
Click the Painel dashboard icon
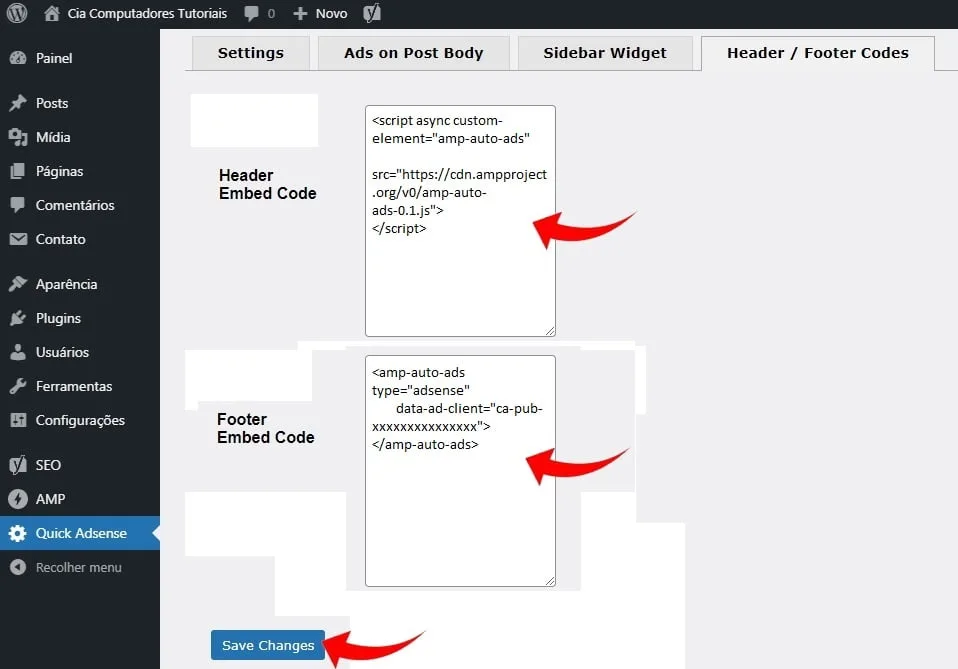[x=18, y=58]
